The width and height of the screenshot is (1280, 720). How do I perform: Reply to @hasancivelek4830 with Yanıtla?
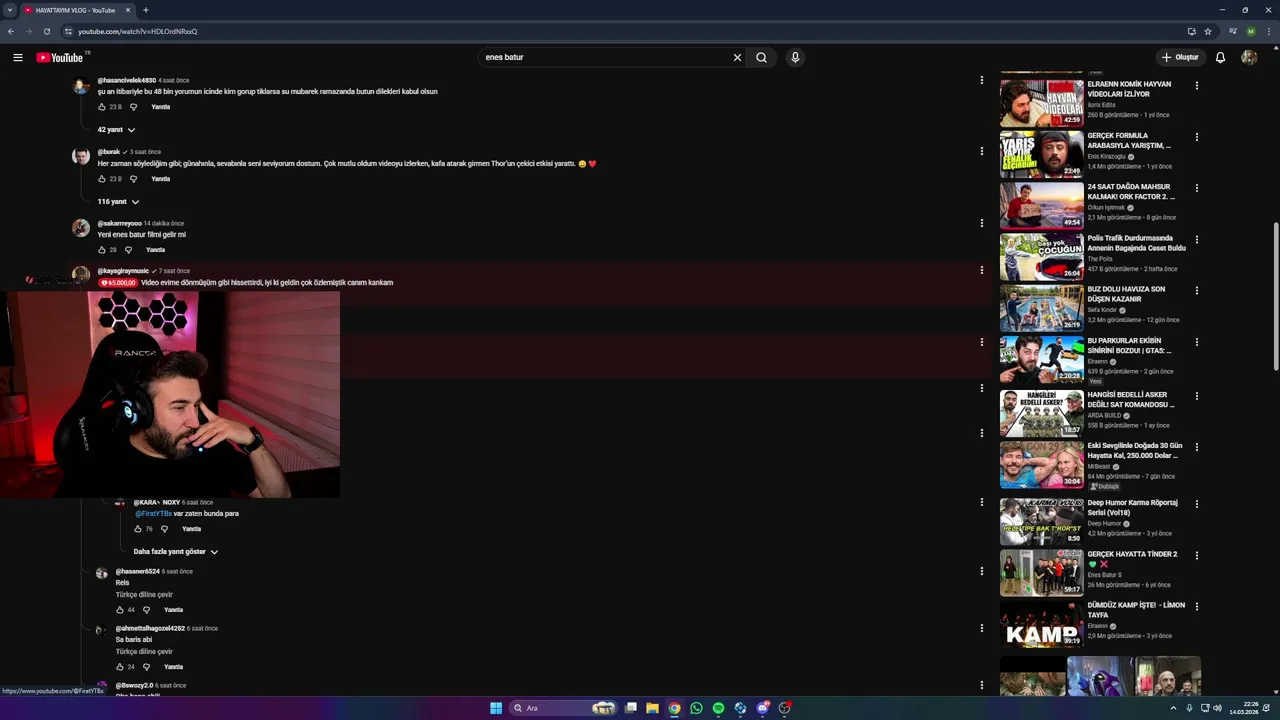160,107
